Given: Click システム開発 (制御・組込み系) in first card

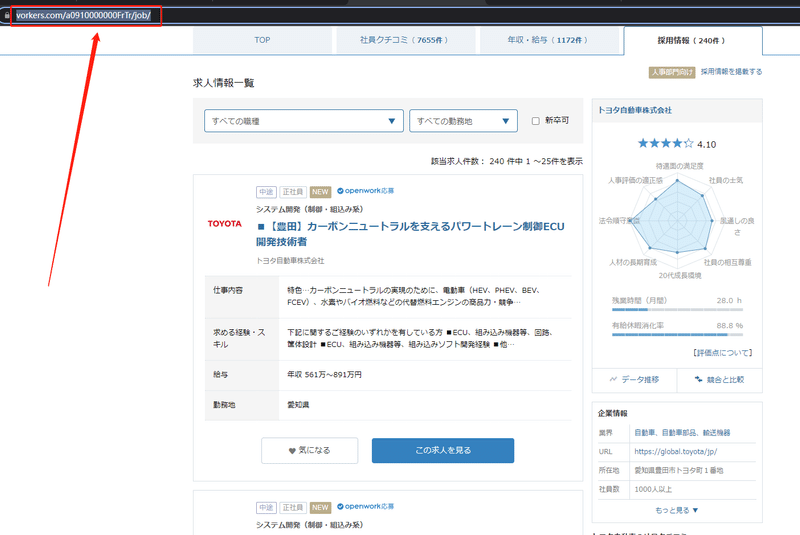Looking at the screenshot, I should (x=310, y=209).
